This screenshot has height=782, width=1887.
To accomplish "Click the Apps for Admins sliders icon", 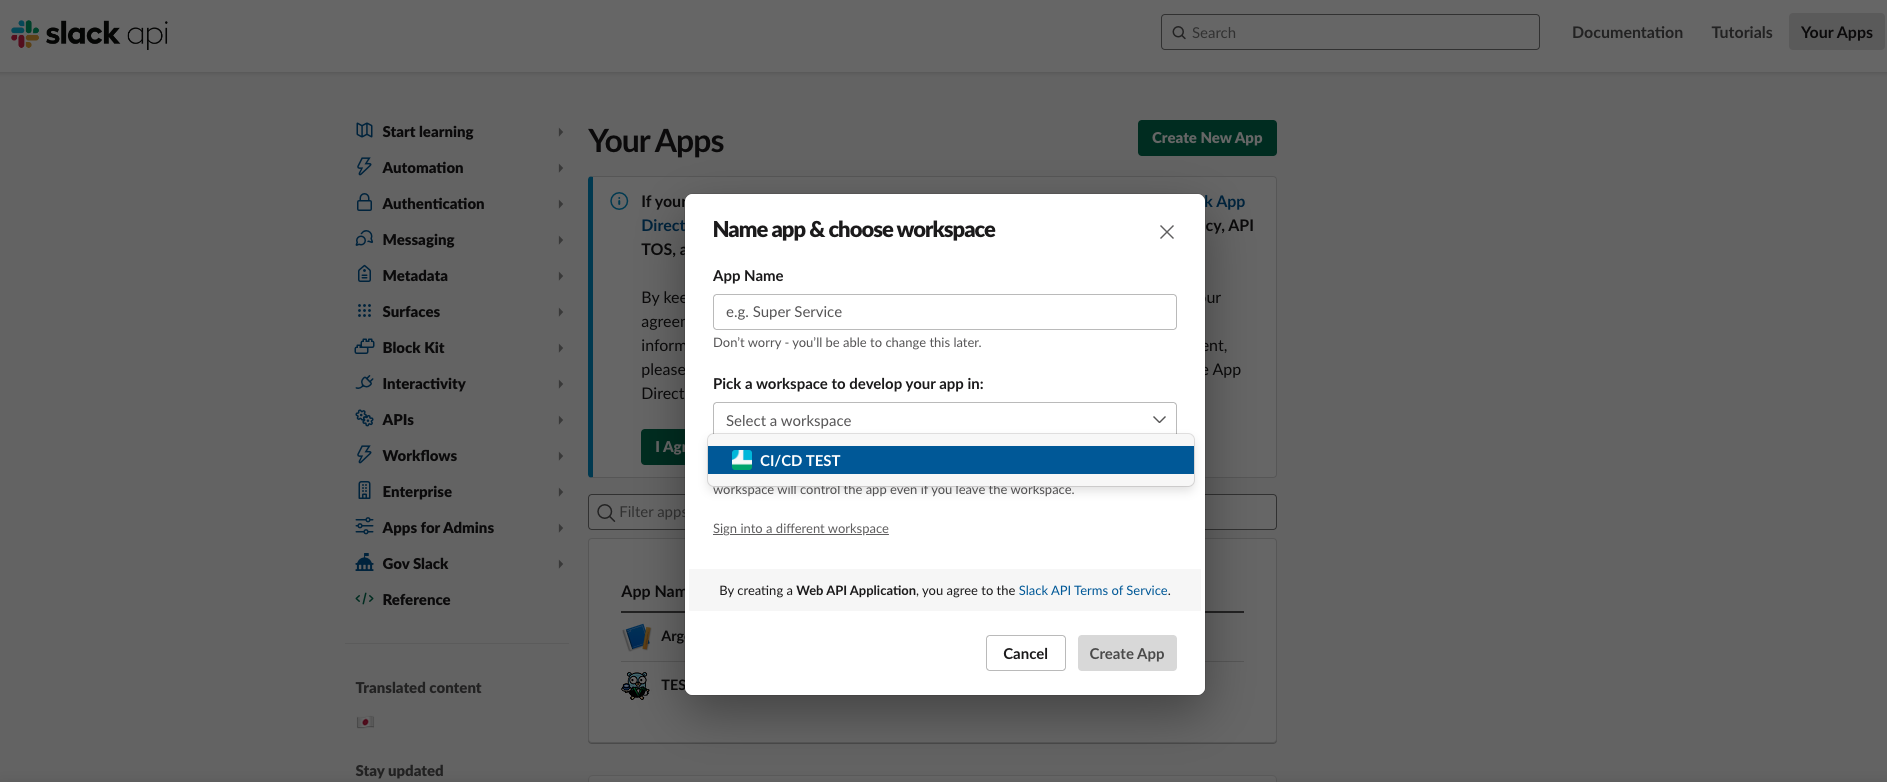I will (x=365, y=527).
